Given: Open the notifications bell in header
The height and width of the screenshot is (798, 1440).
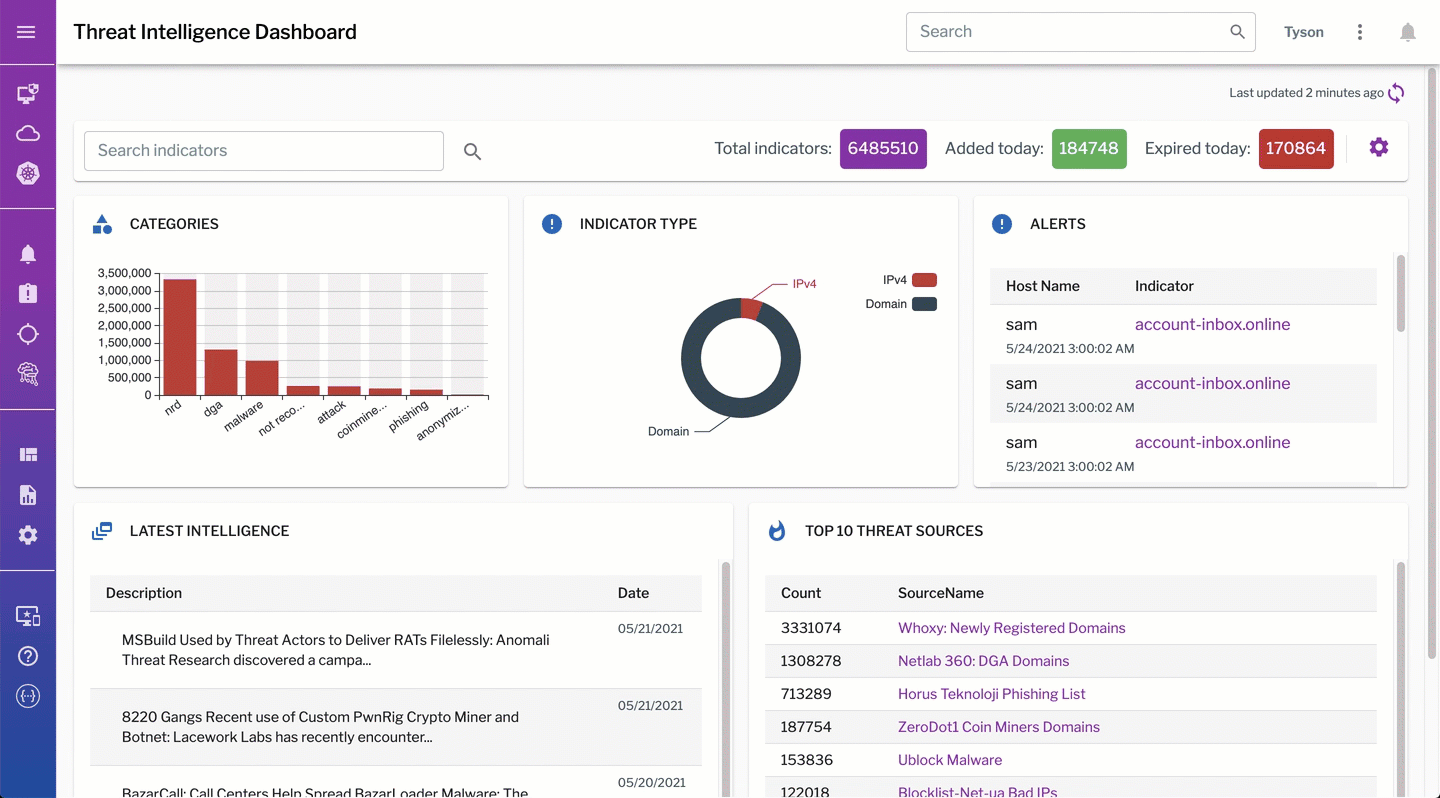Looking at the screenshot, I should 1408,32.
